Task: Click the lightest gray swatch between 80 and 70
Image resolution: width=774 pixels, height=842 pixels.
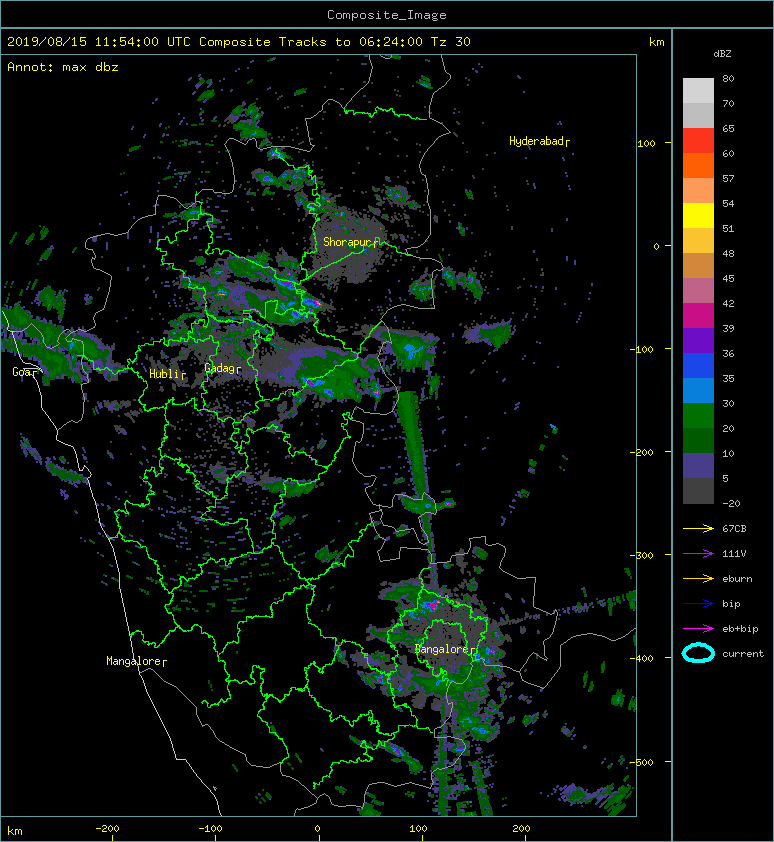Action: click(x=698, y=91)
